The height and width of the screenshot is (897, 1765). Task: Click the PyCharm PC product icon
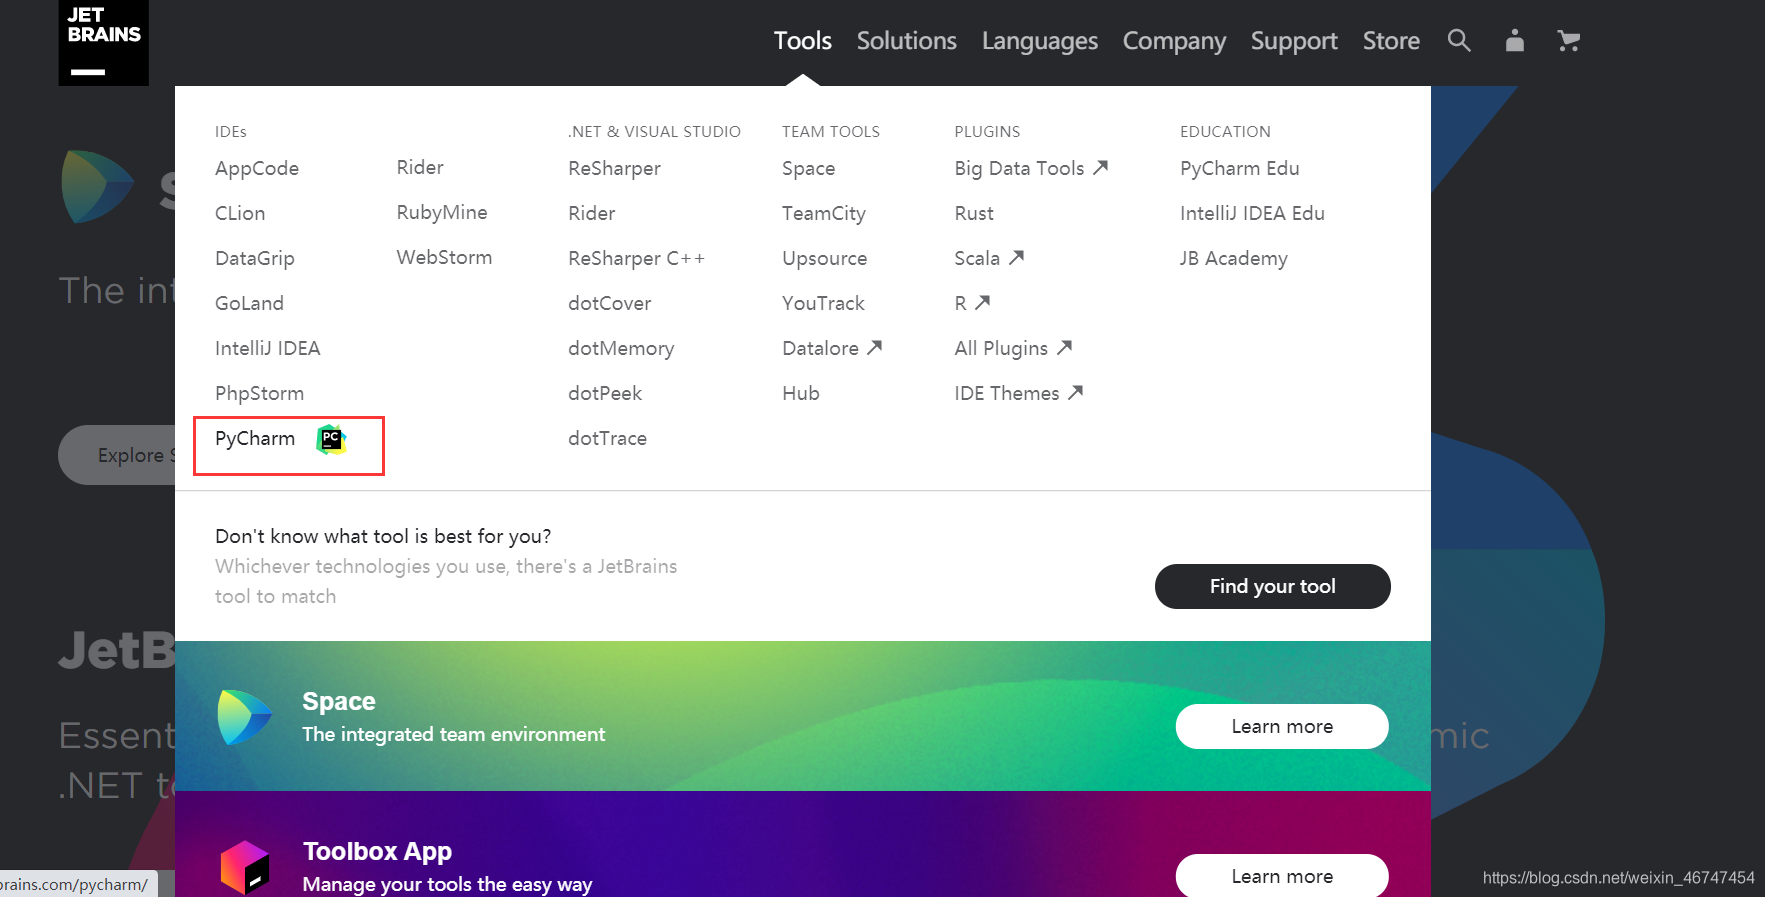point(331,439)
